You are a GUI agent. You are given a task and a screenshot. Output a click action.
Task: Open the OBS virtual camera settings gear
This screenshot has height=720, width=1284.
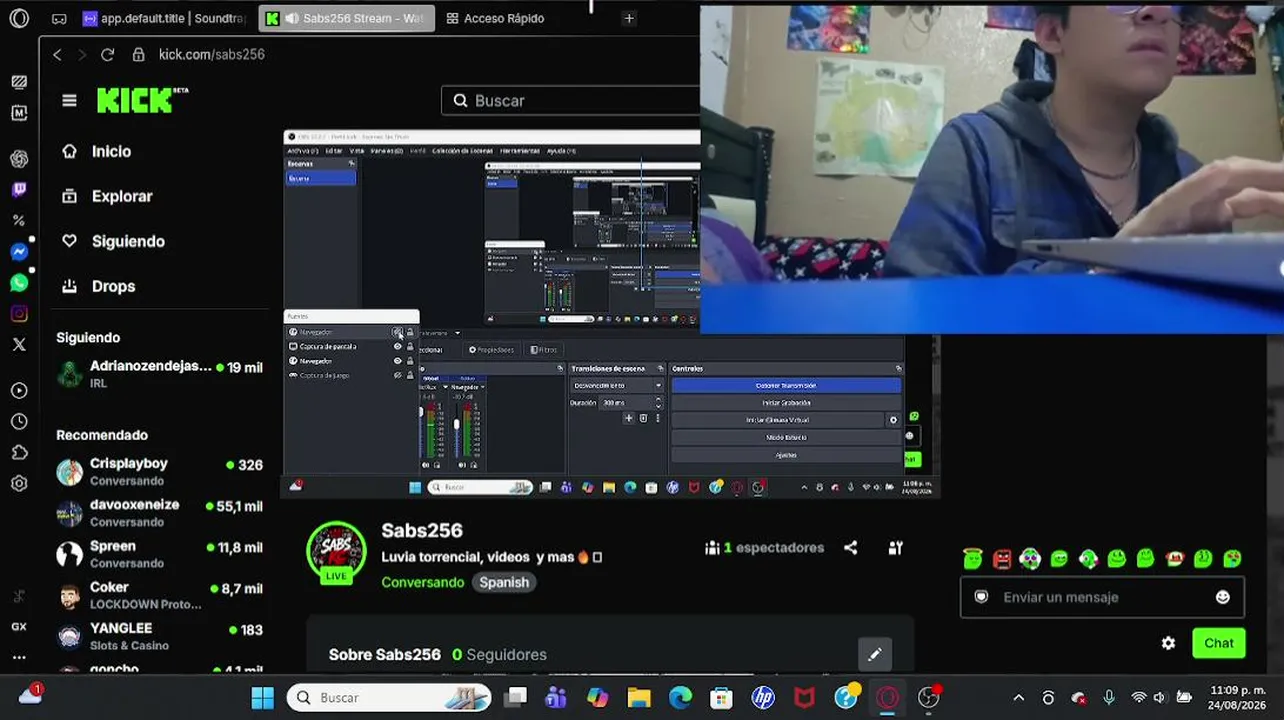point(893,420)
